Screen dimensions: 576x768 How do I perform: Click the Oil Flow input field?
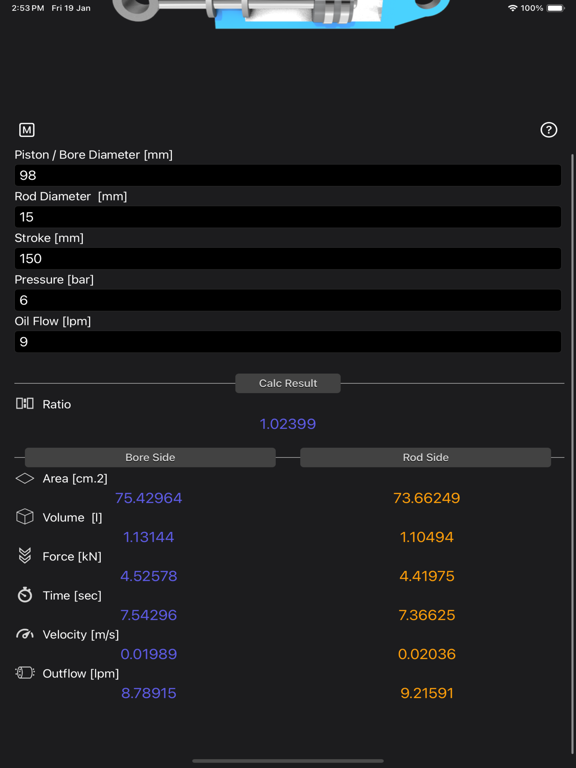pyautogui.click(x=288, y=341)
